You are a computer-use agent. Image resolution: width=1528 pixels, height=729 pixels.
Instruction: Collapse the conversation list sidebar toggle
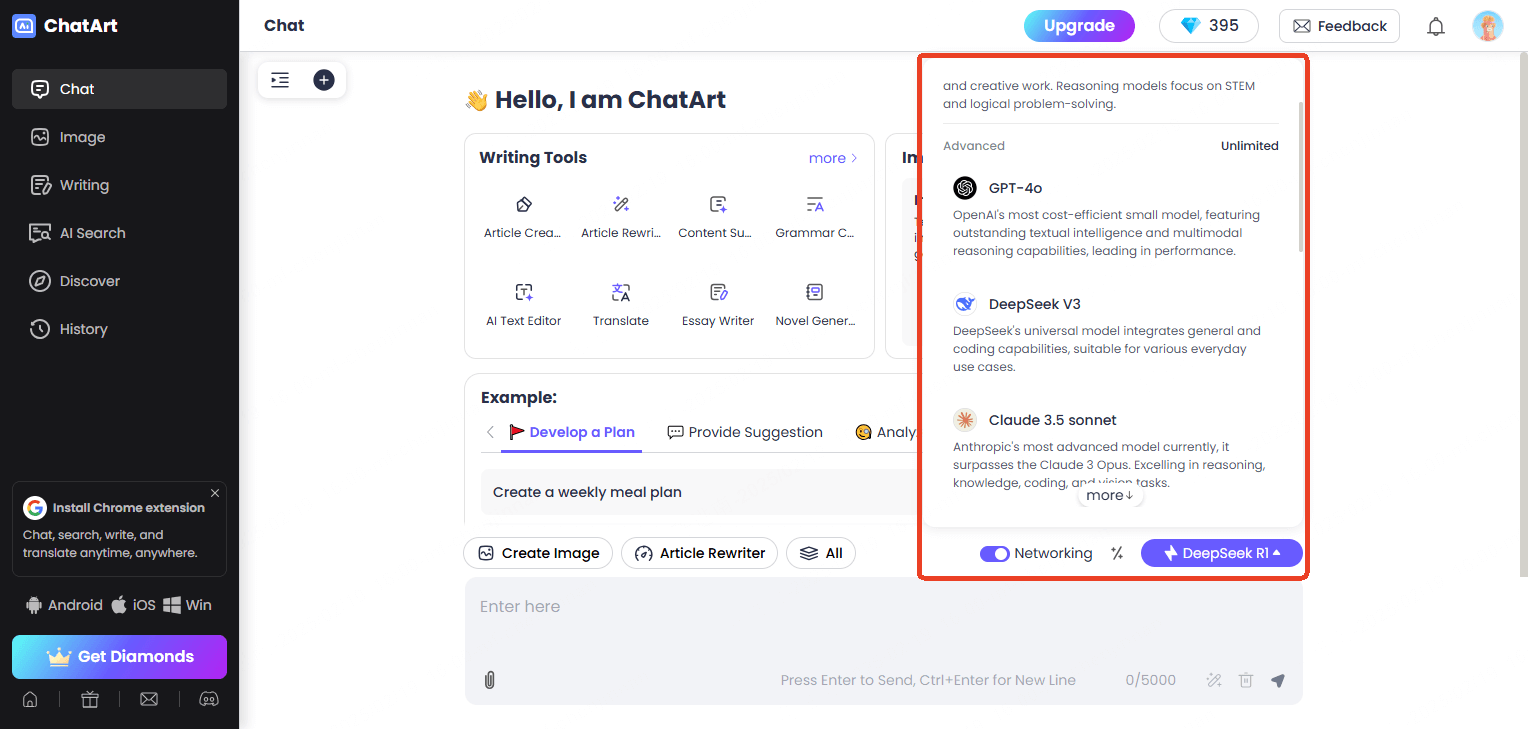point(280,80)
